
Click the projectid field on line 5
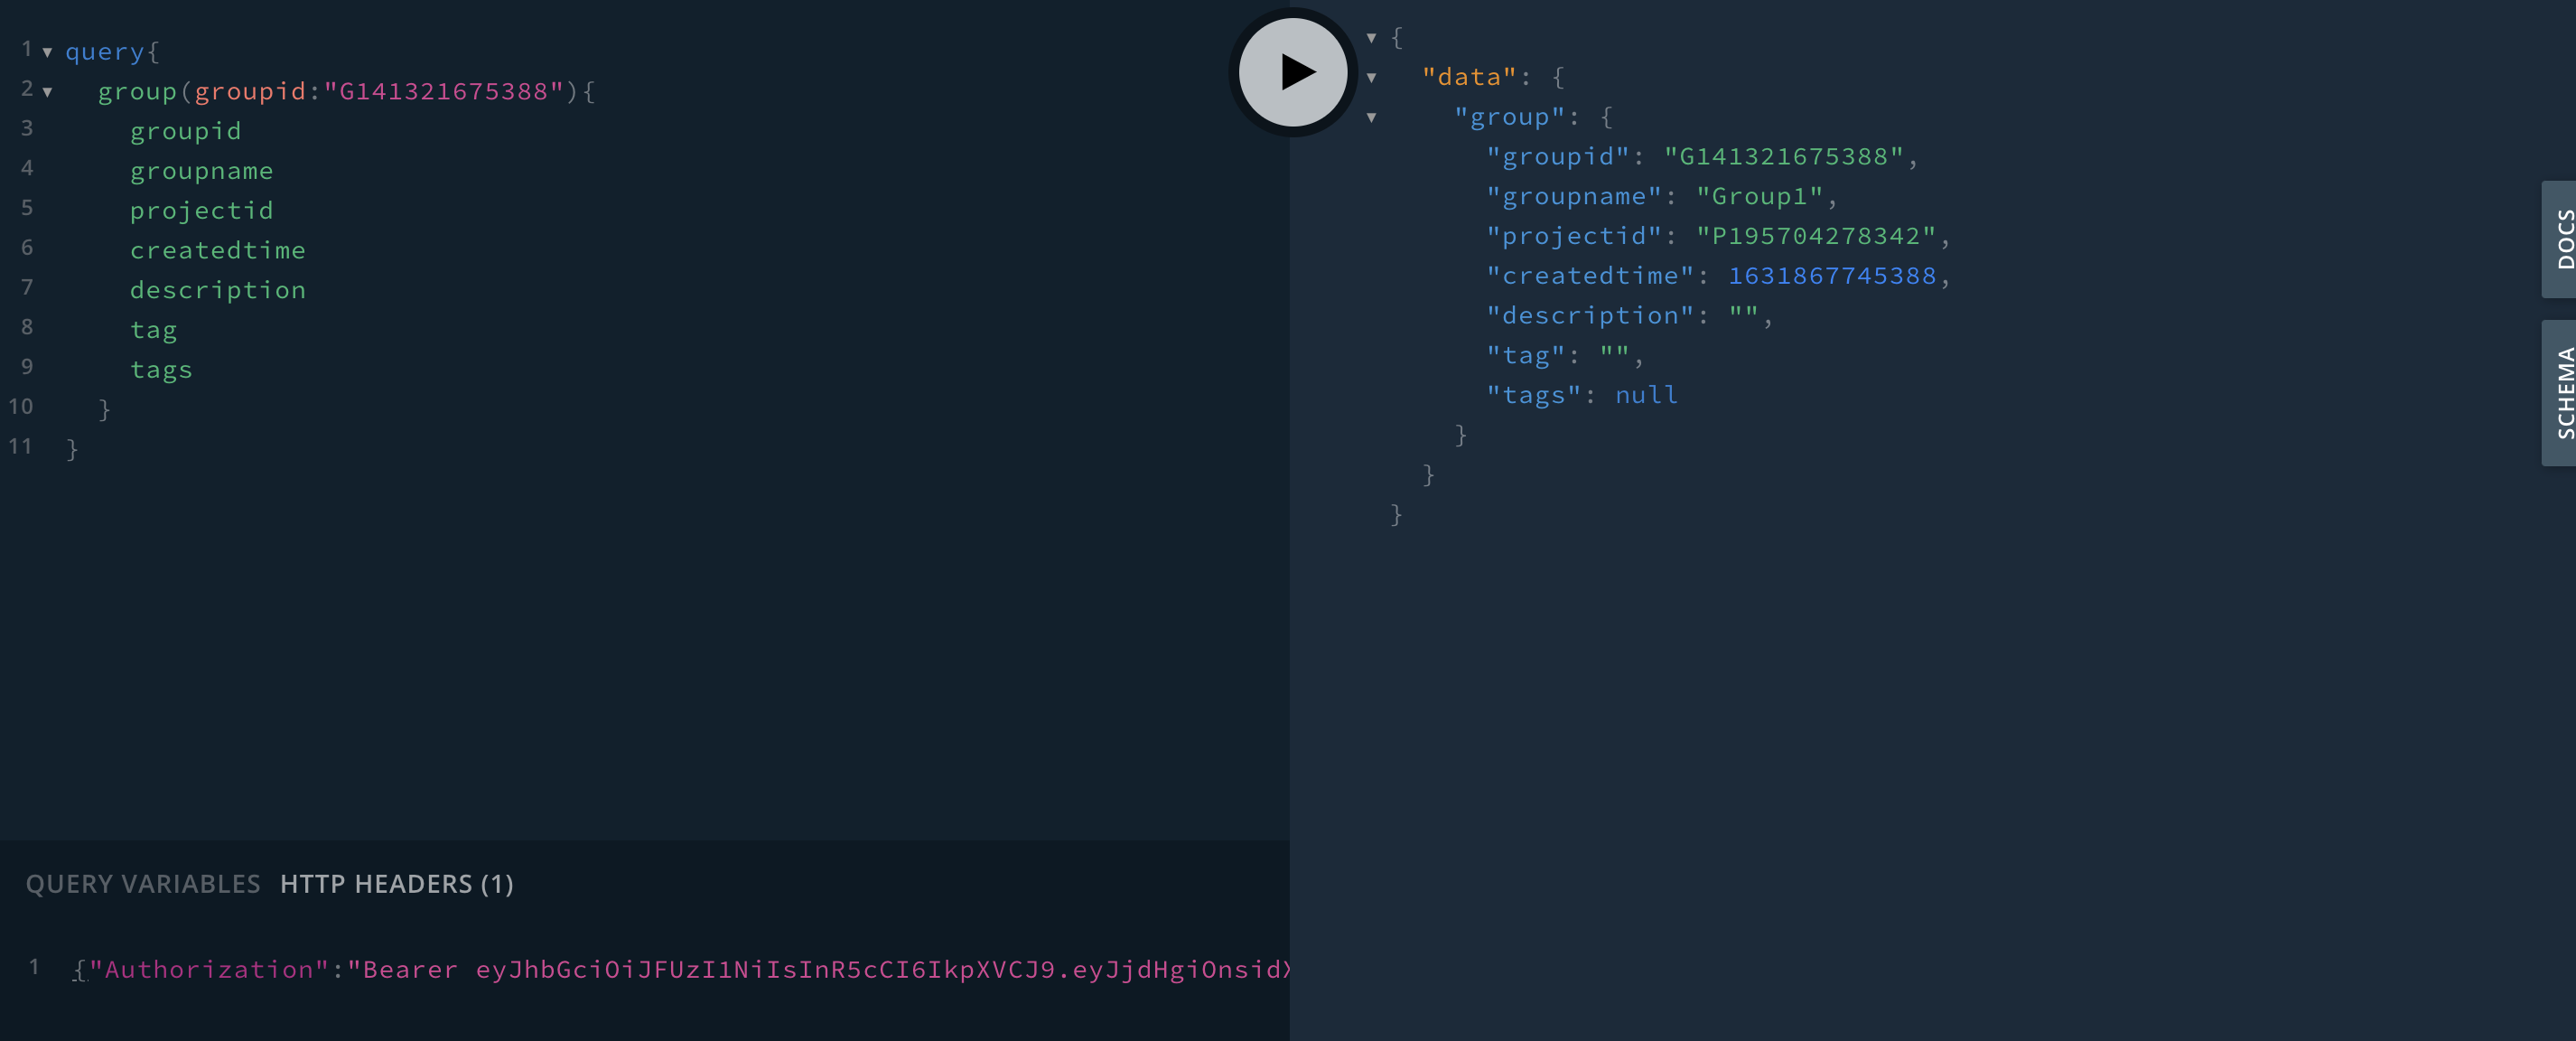tap(201, 211)
